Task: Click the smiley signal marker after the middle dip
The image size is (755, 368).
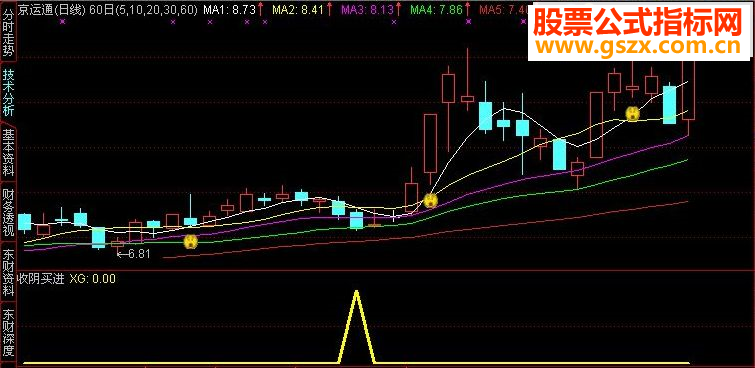Action: (430, 200)
